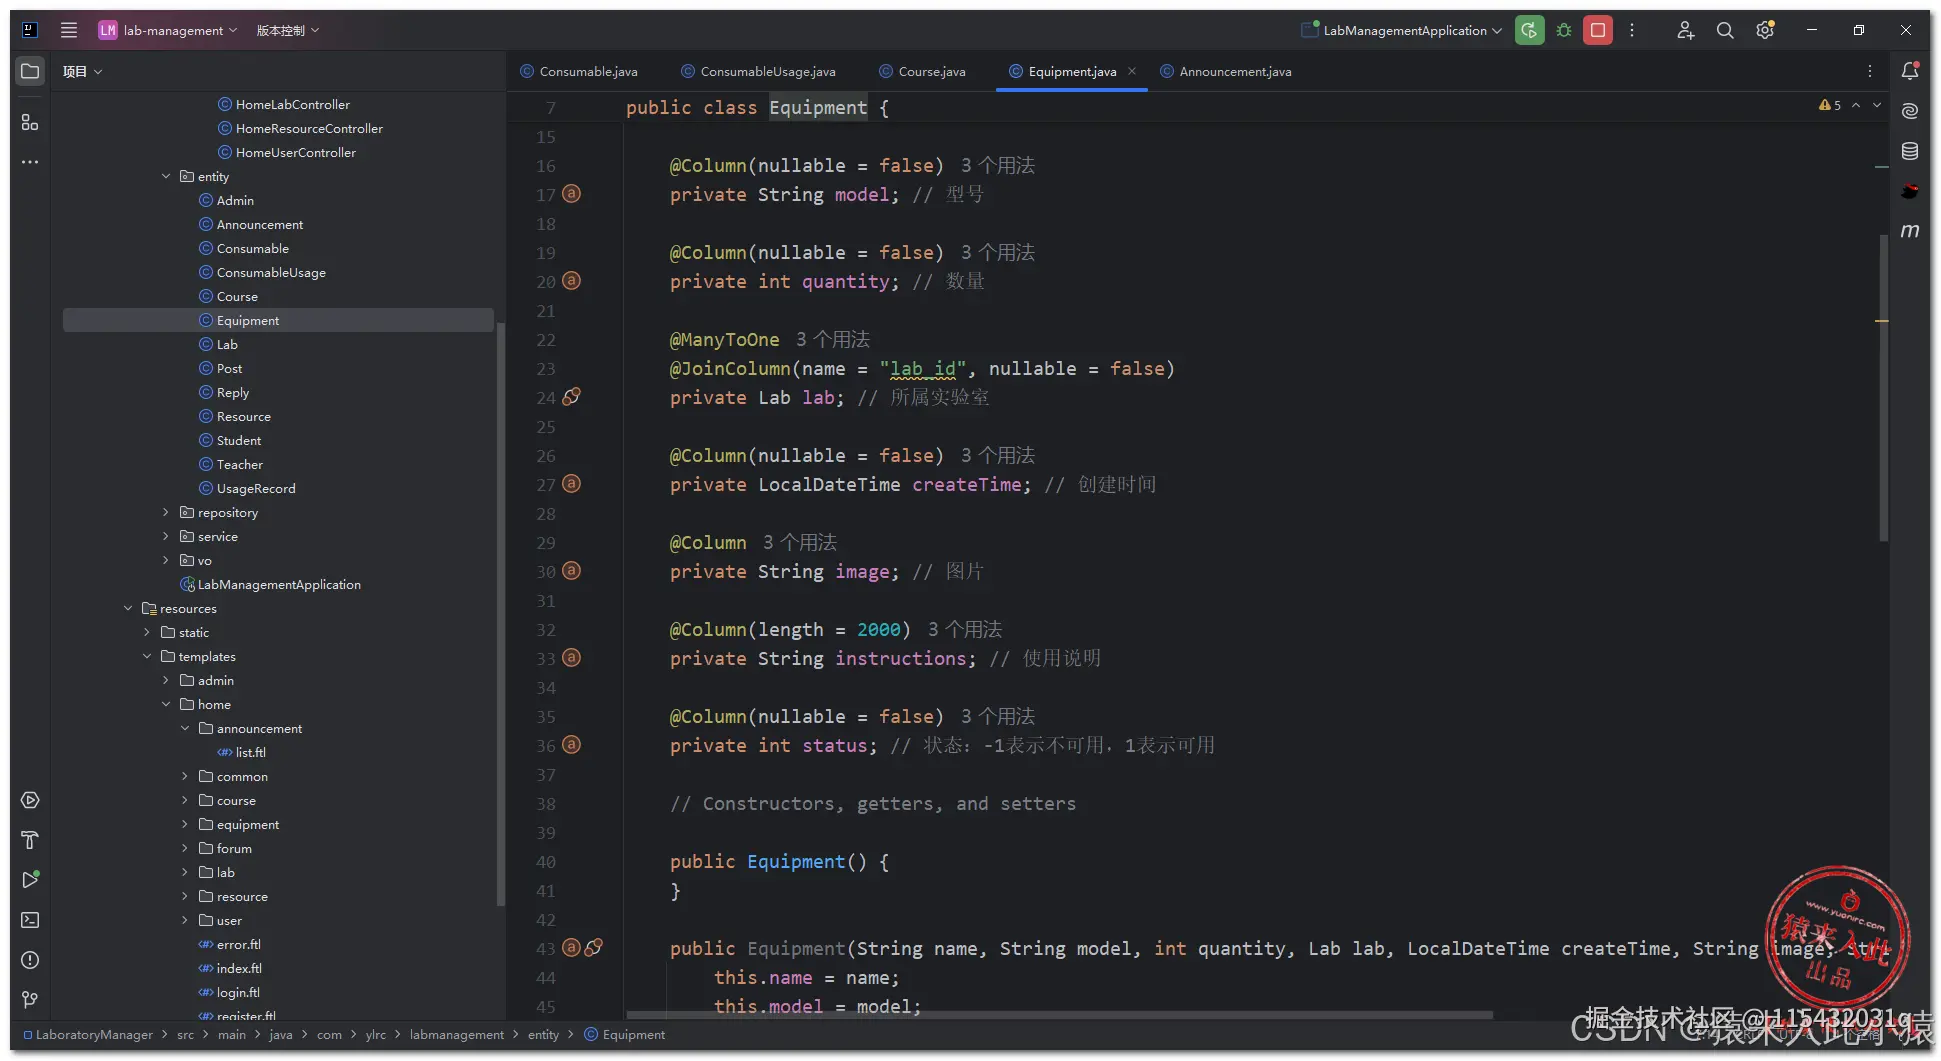
Task: Open Search Everywhere magnifier
Action: (x=1725, y=30)
